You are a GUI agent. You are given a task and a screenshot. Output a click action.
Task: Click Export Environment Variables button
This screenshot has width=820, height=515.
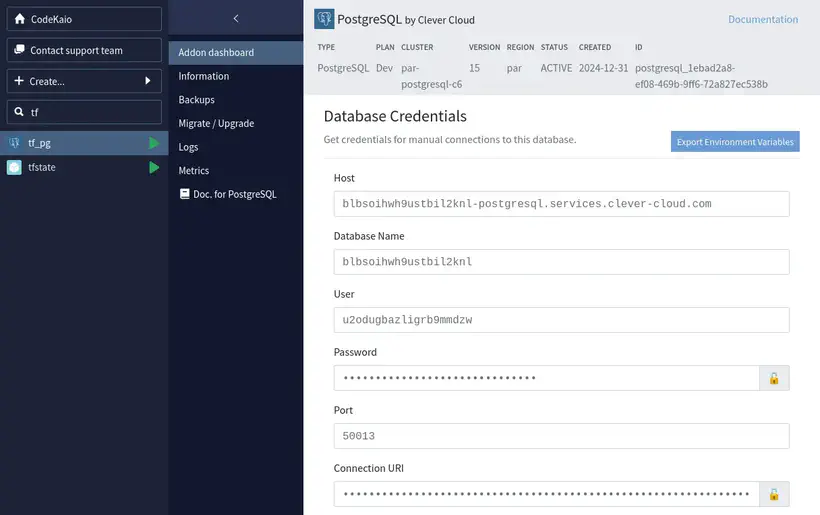735,142
